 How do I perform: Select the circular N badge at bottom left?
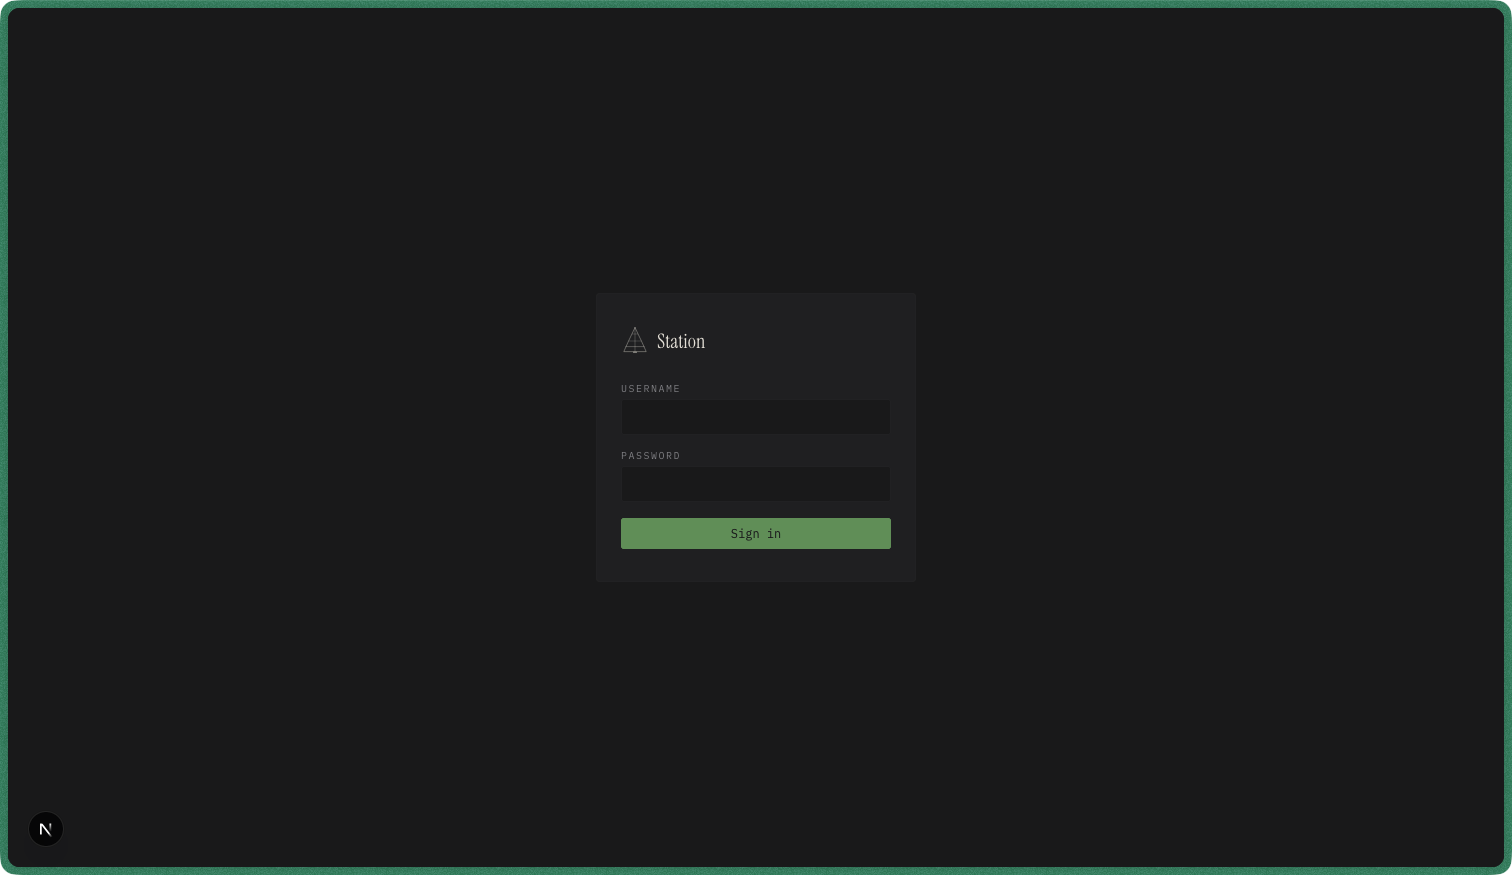click(x=45, y=829)
